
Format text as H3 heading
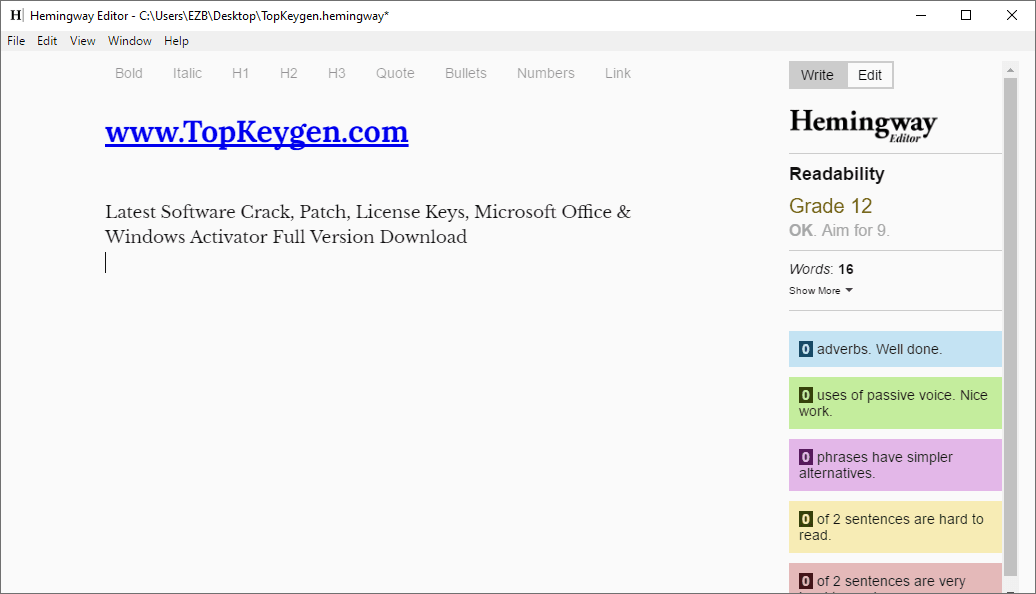336,73
